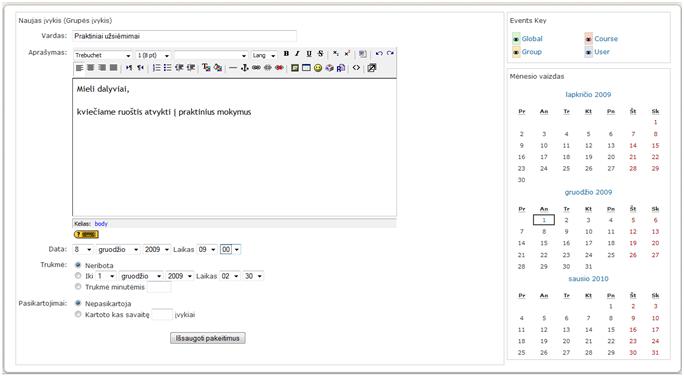Toggle the HTML source view

pos(356,68)
